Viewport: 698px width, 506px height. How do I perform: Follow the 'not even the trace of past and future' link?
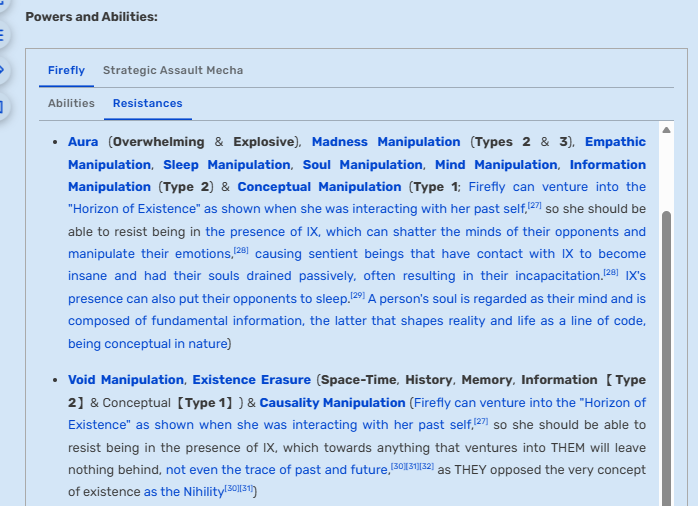[278, 470]
